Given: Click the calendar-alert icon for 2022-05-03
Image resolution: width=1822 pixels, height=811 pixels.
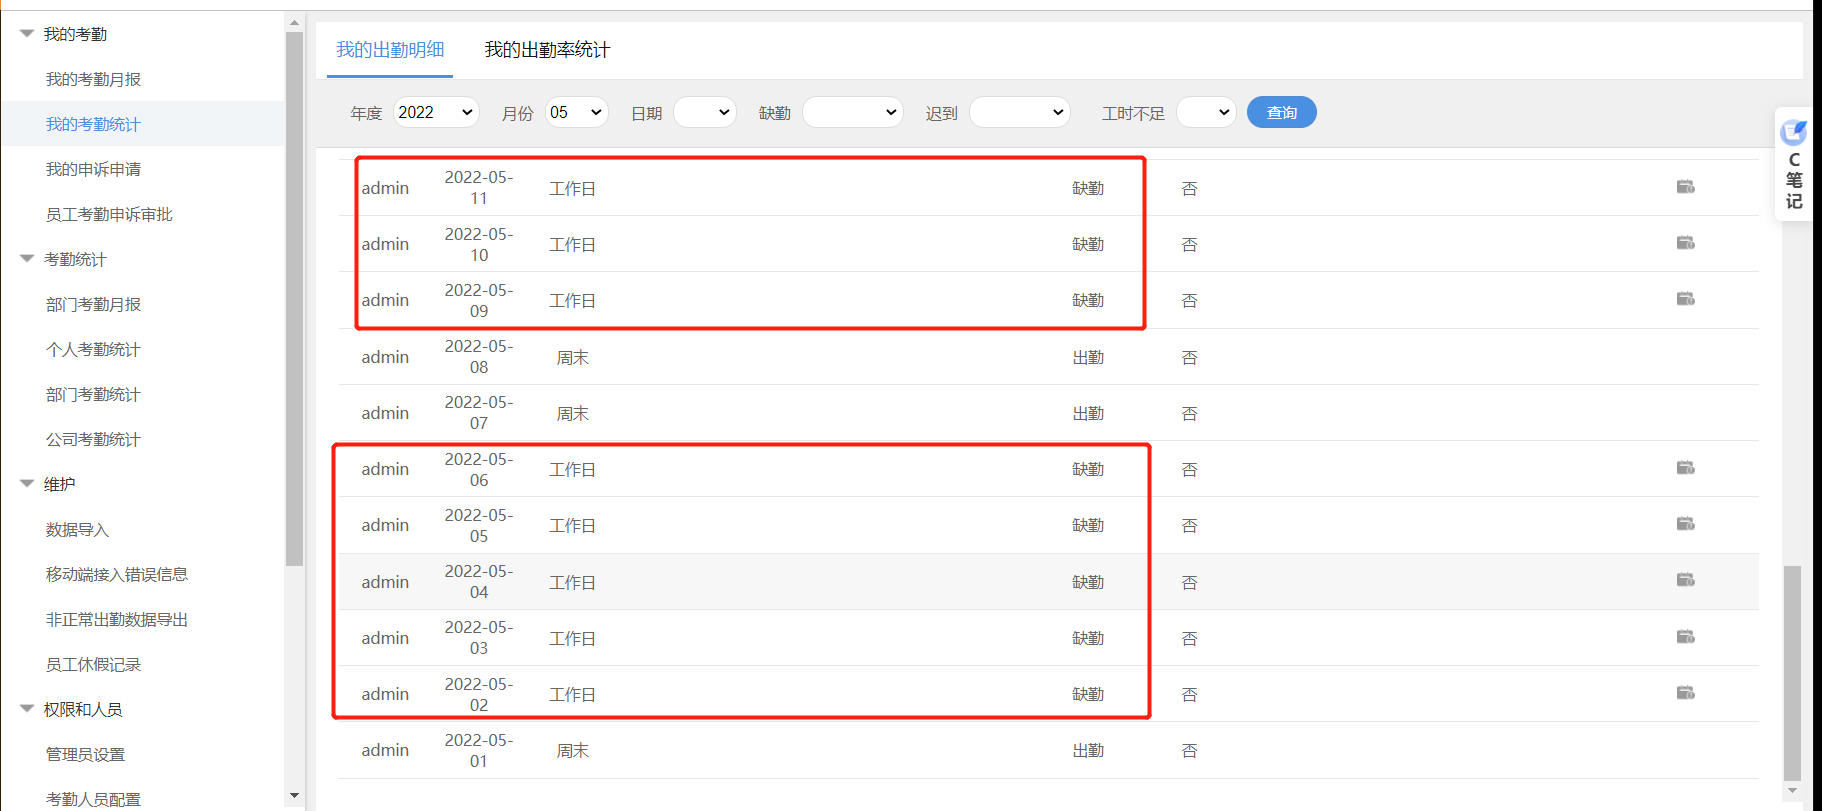Looking at the screenshot, I should (1685, 637).
